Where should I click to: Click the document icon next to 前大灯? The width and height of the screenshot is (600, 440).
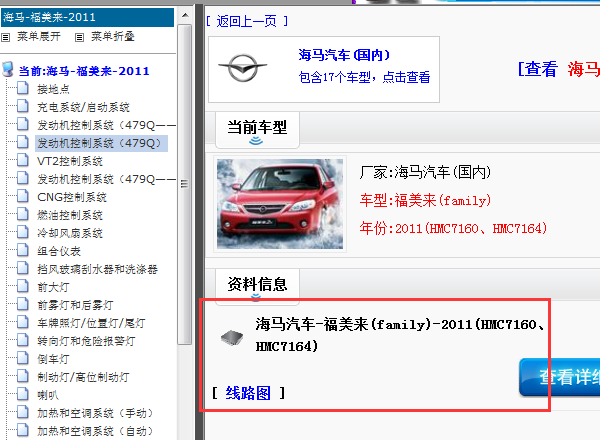coord(23,286)
